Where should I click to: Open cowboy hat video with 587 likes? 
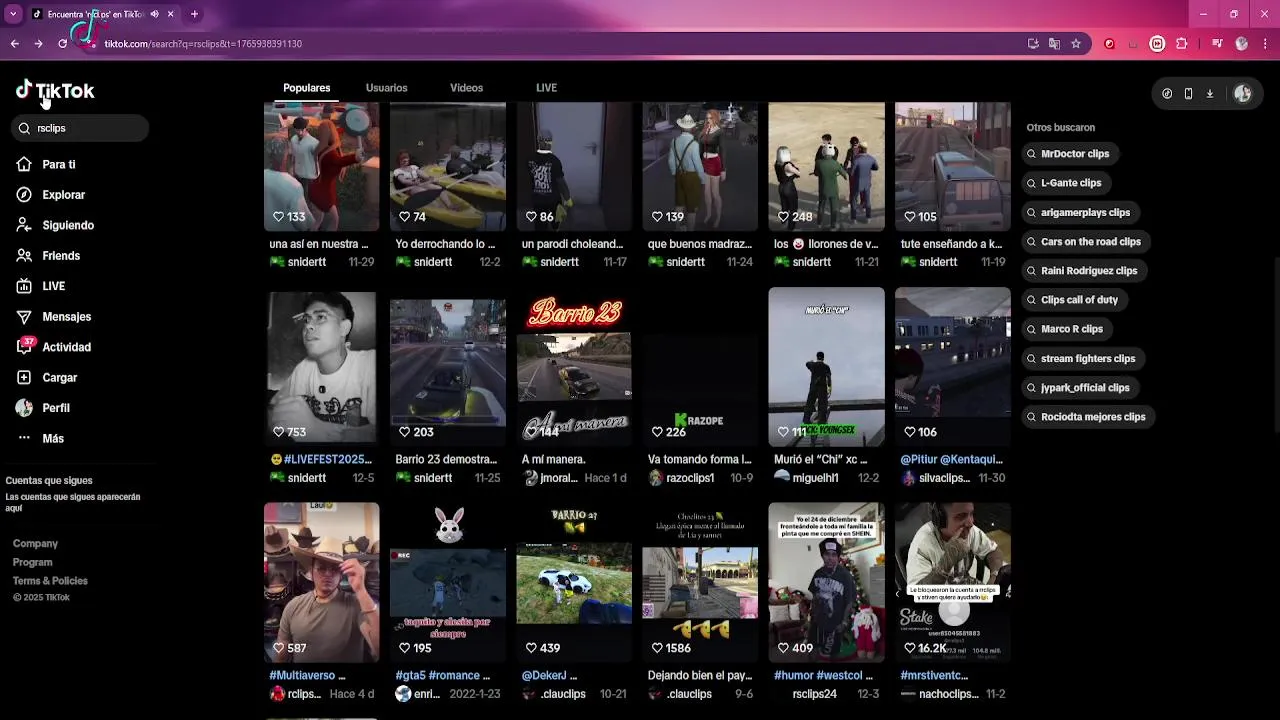[x=321, y=582]
